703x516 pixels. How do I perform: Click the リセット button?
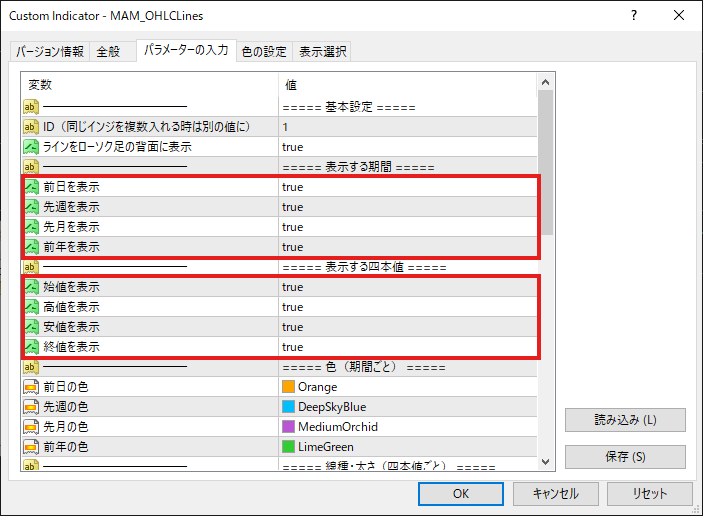(x=650, y=494)
